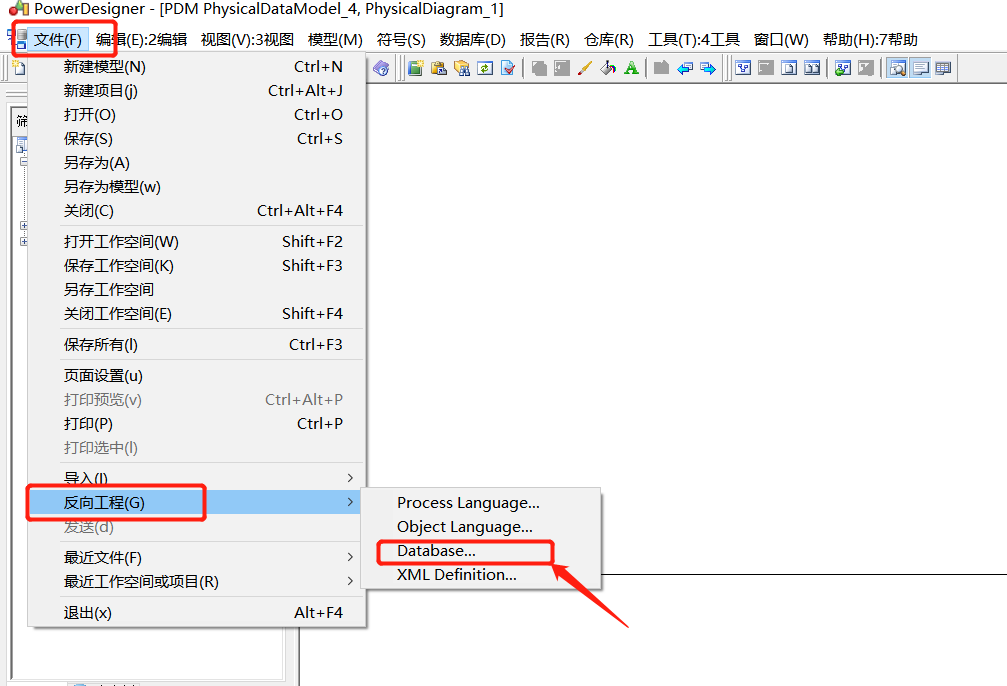1007x686 pixels.
Task: Click the model node icon in browser tree
Action: click(21, 145)
